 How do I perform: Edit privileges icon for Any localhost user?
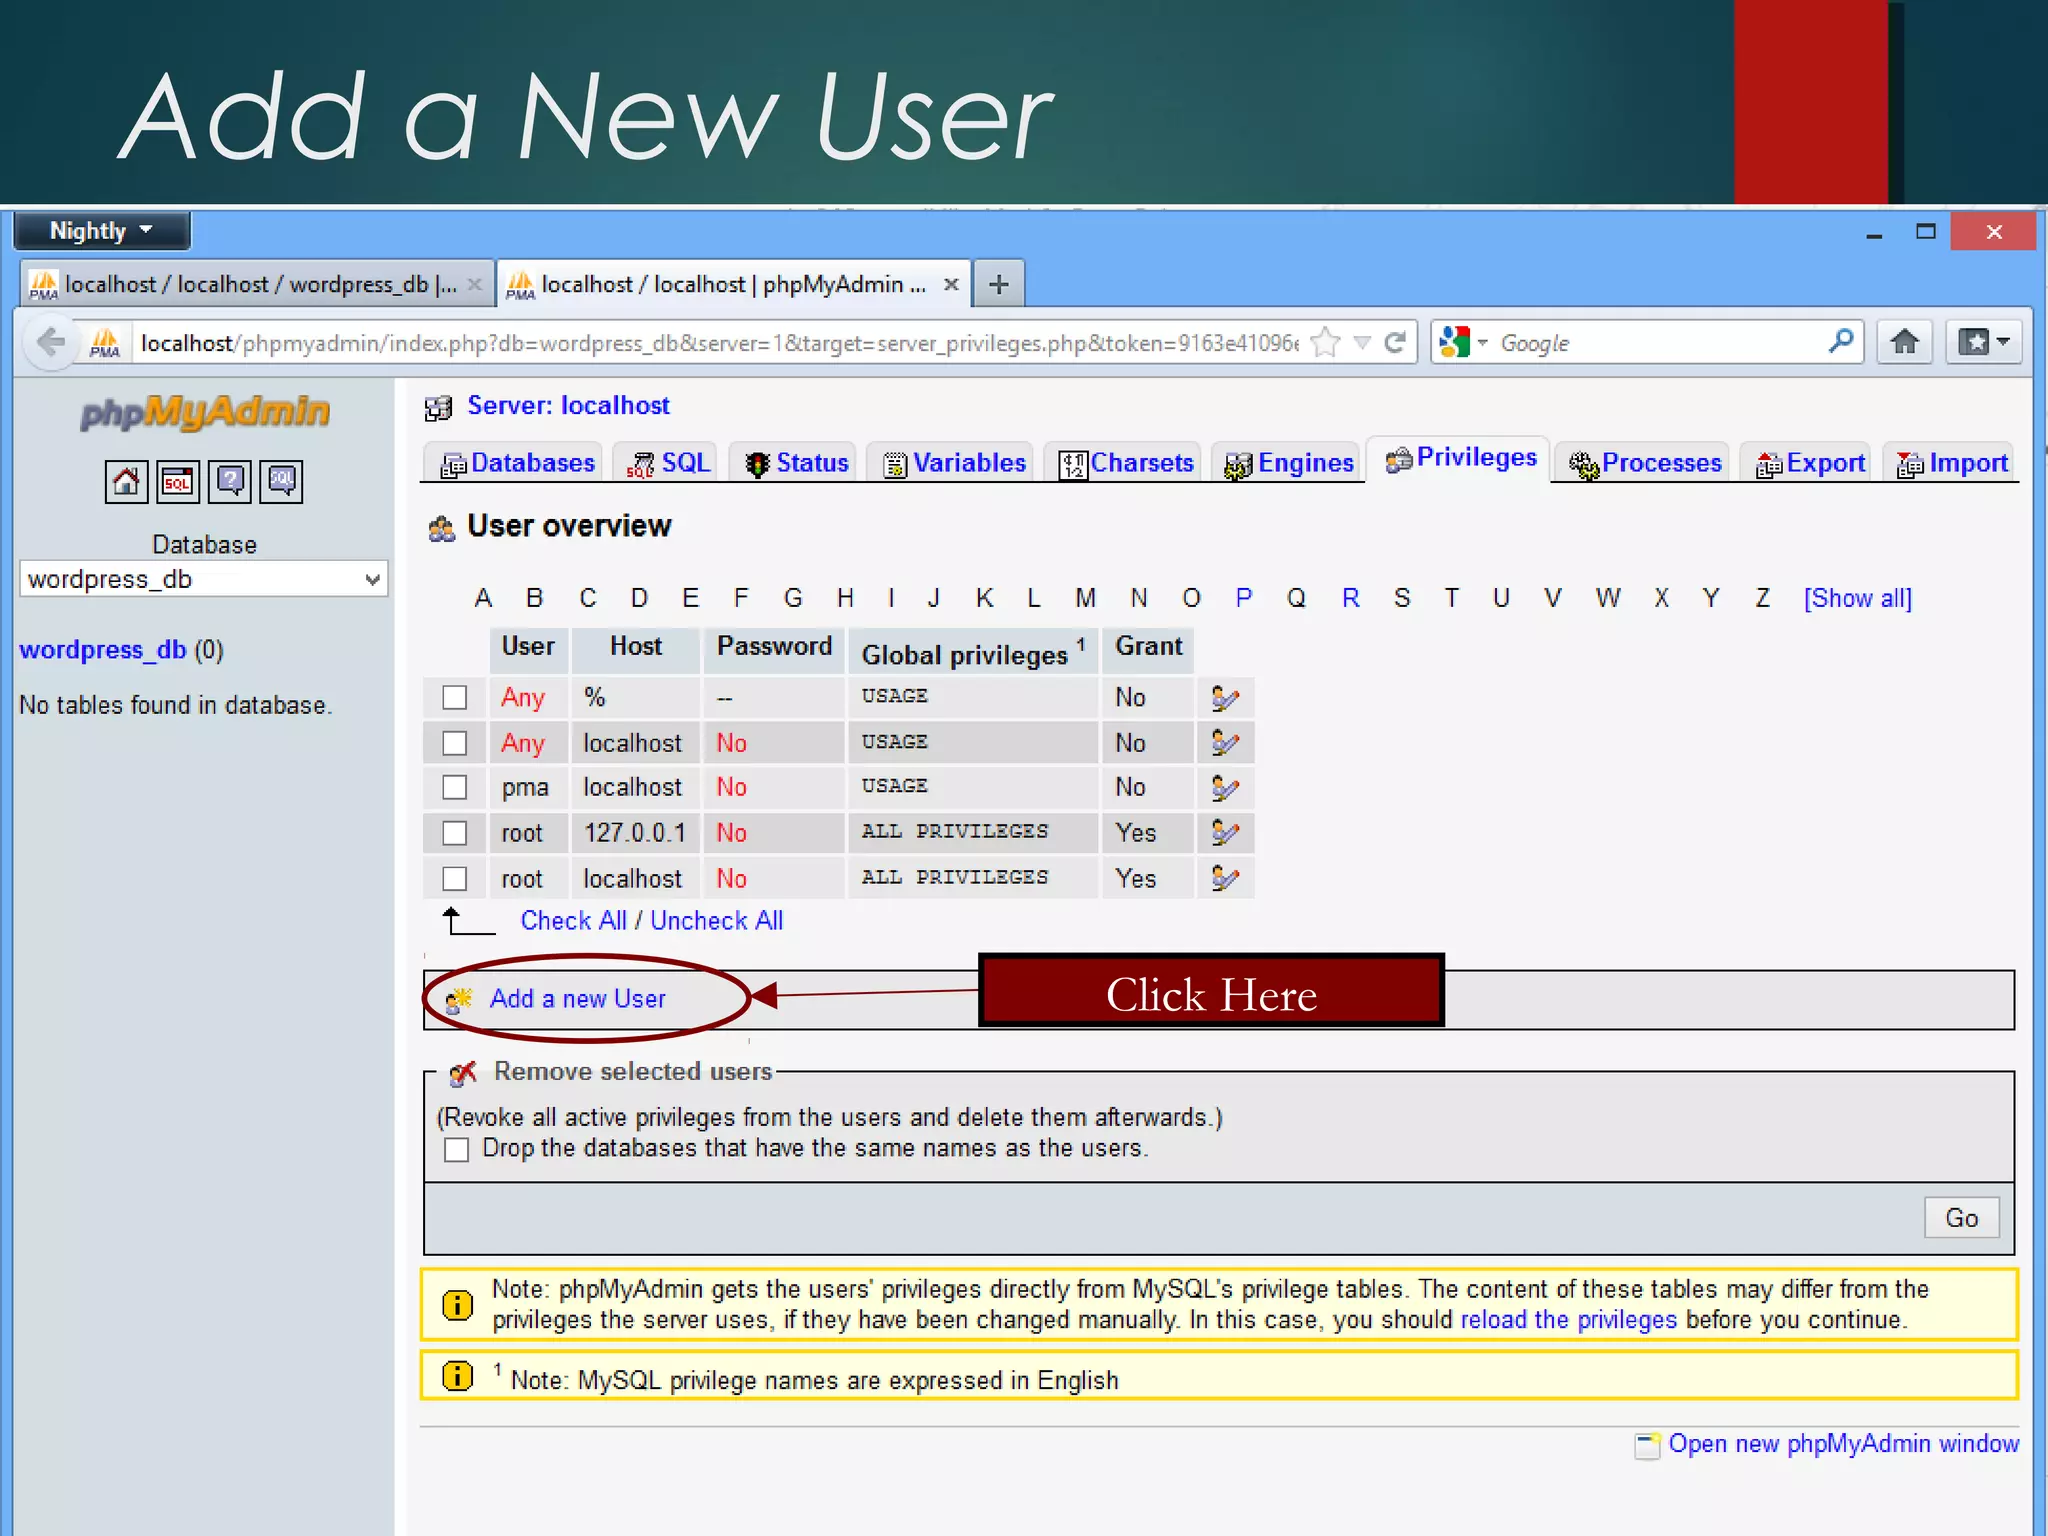pyautogui.click(x=1225, y=743)
